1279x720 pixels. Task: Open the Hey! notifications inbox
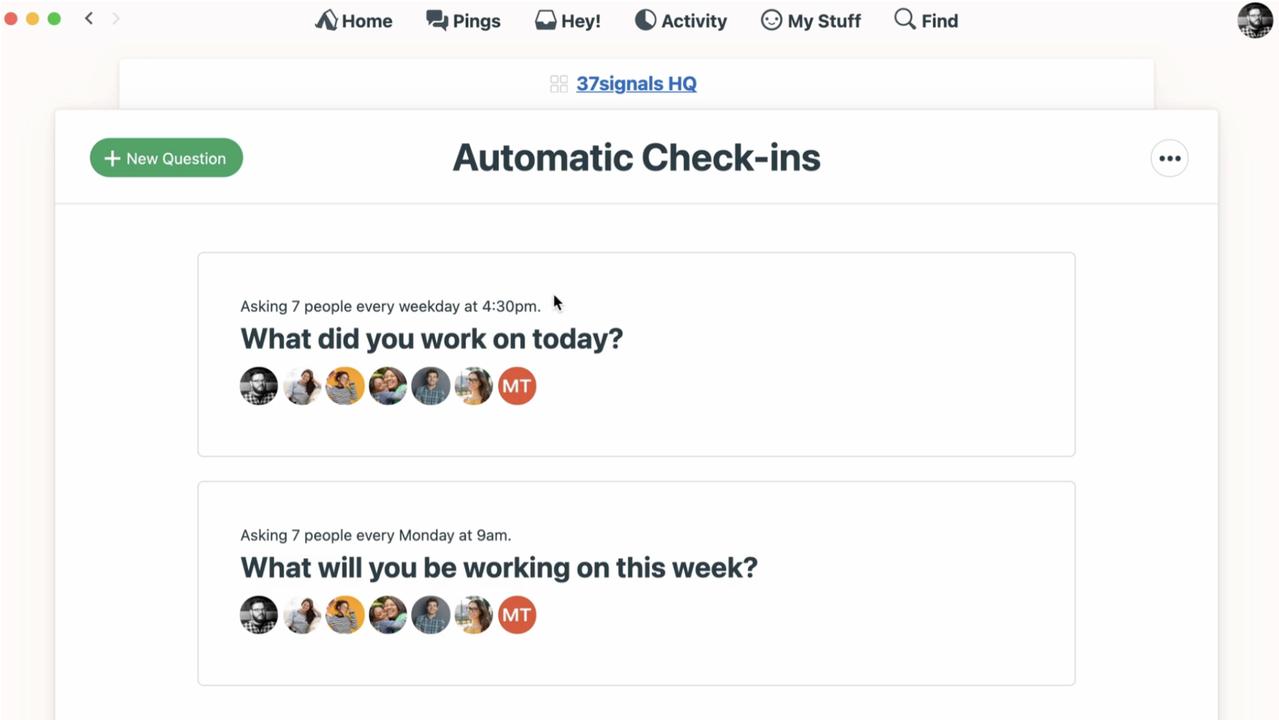coord(567,20)
